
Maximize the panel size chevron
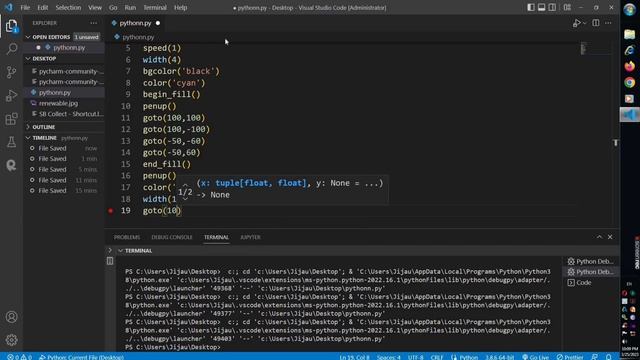pos(599,237)
